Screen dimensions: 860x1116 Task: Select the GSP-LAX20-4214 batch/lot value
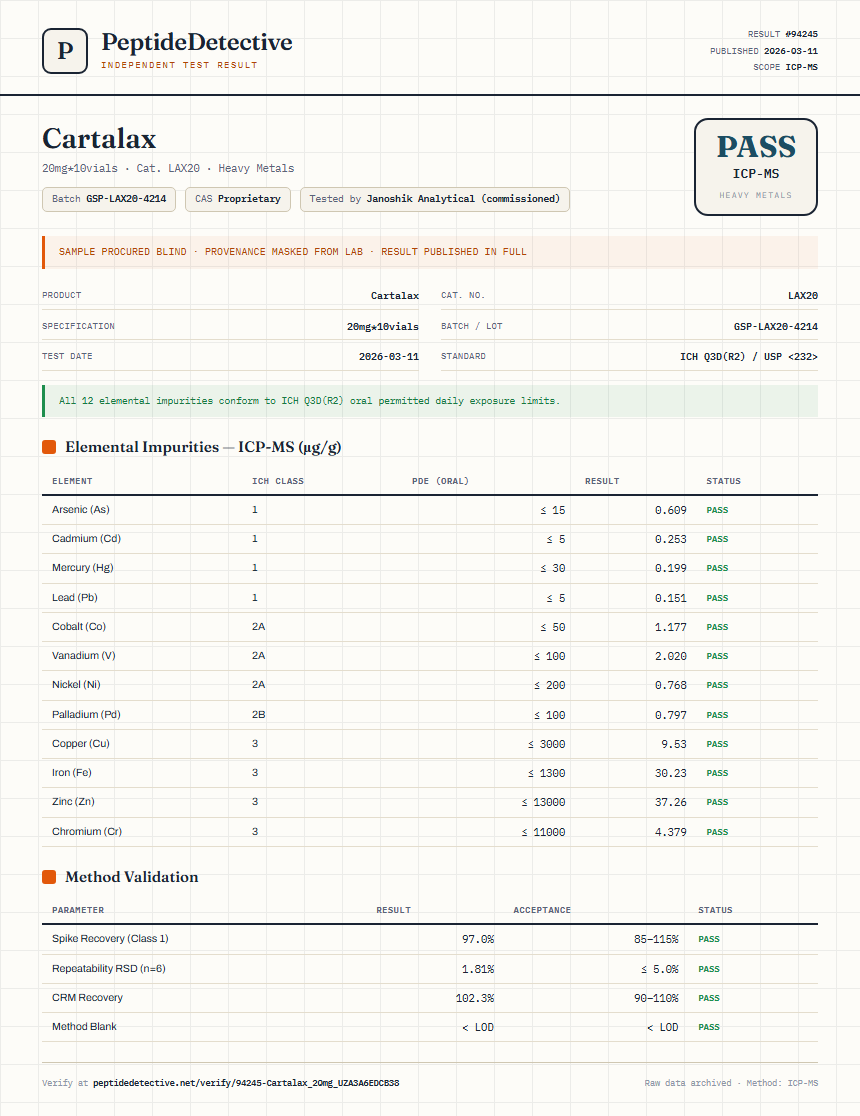[x=775, y=327]
